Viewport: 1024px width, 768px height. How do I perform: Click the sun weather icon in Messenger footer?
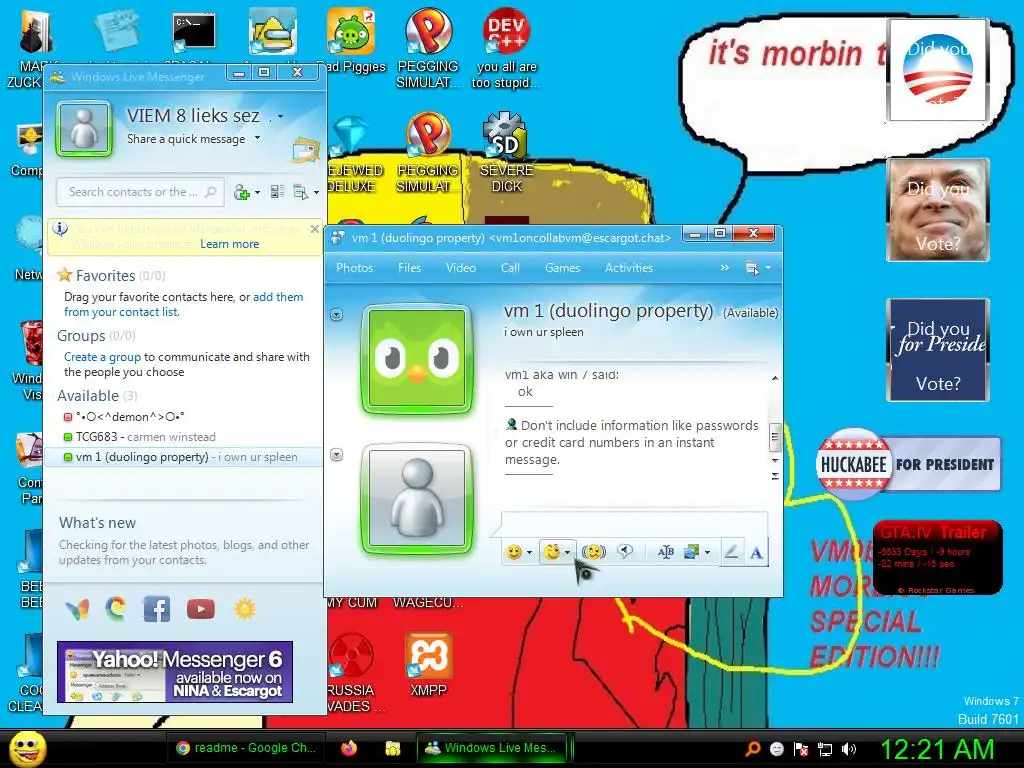coord(245,609)
